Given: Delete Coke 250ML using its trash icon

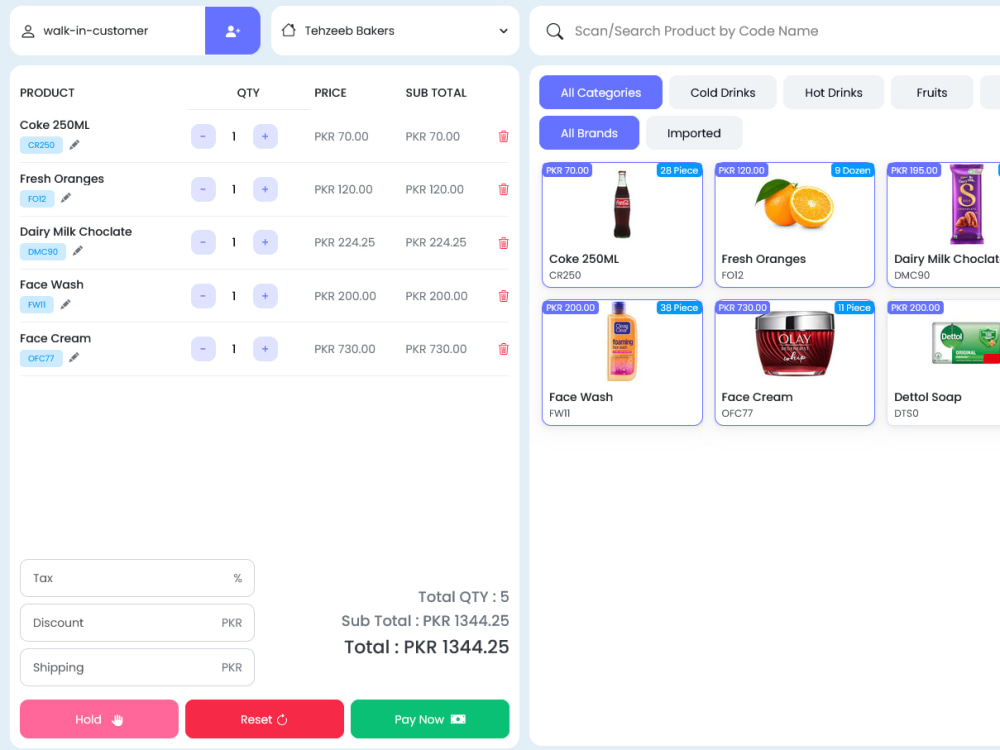Looking at the screenshot, I should (503, 136).
